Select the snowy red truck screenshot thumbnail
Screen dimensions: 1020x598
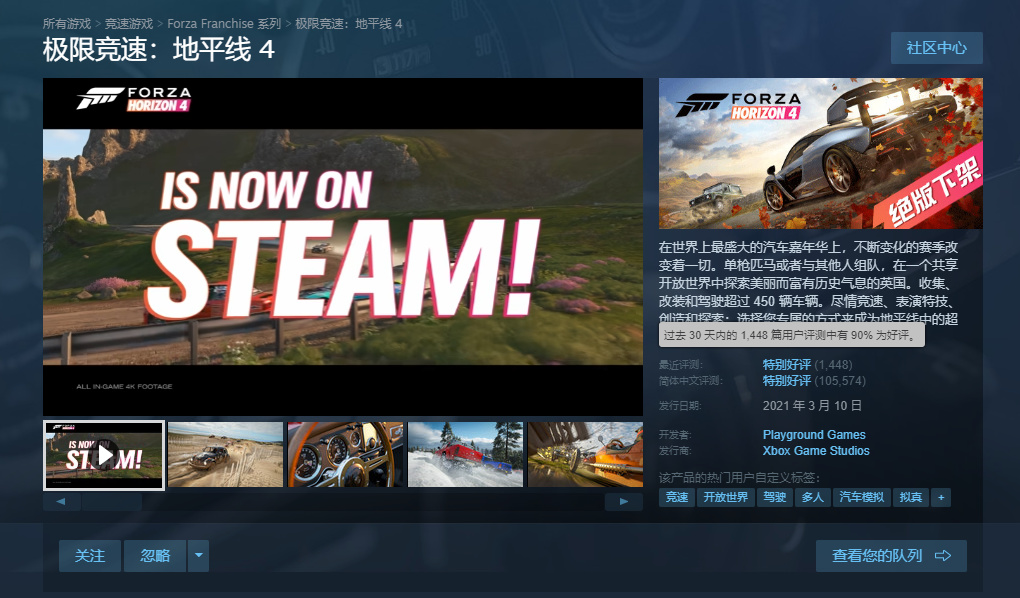click(x=465, y=454)
